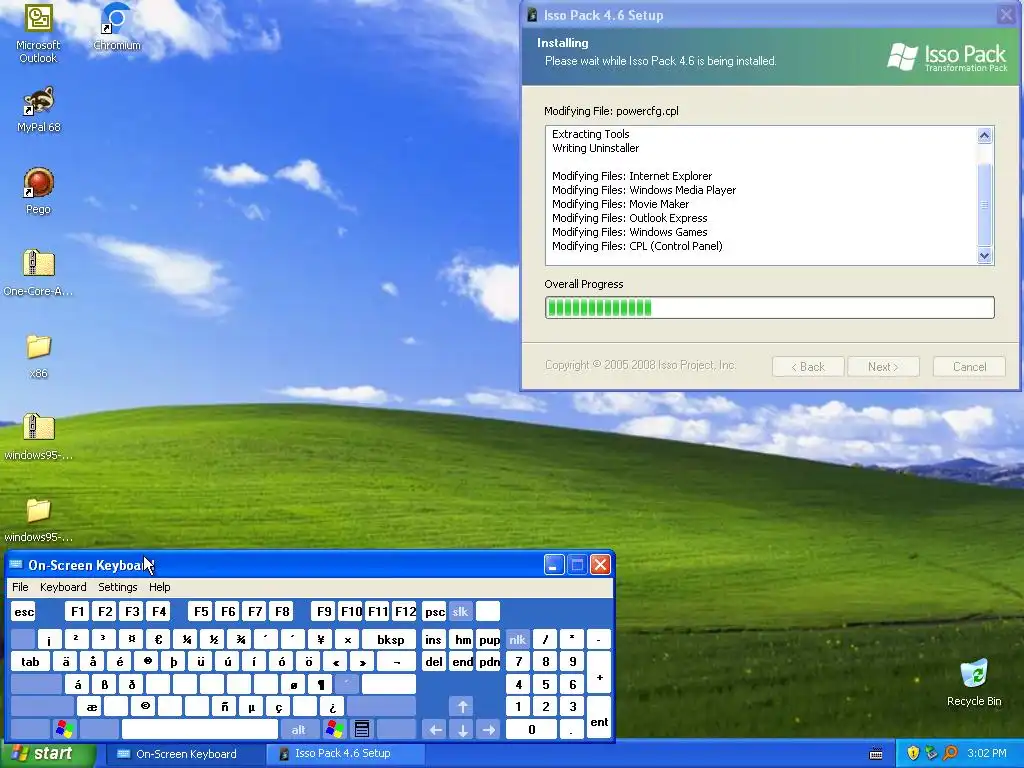
Task: Click the numpad 5 key
Action: [545, 684]
